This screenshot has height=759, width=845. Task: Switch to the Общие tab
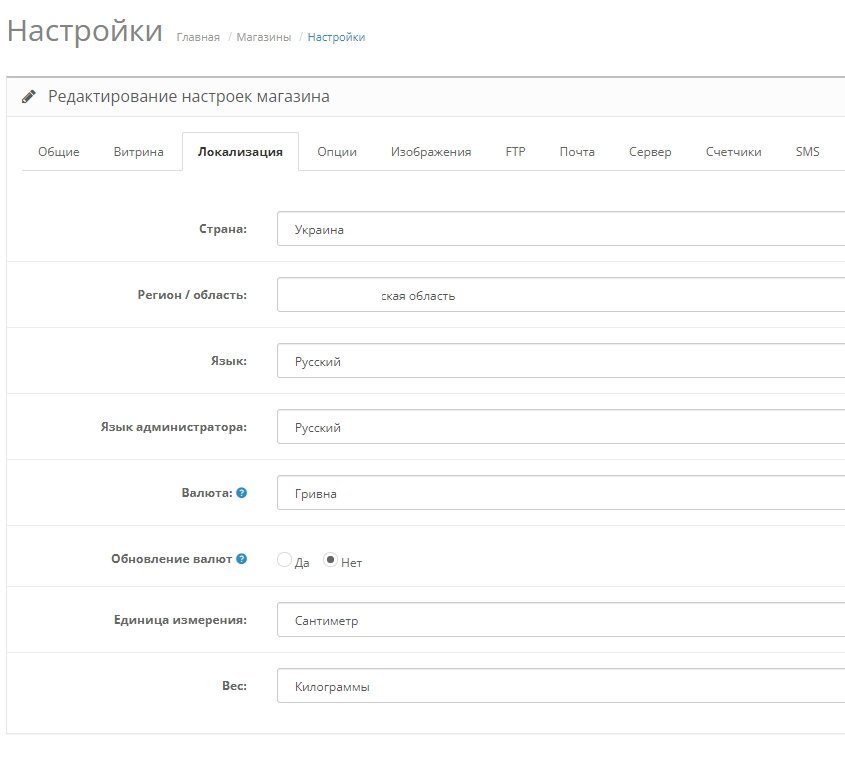(x=59, y=152)
